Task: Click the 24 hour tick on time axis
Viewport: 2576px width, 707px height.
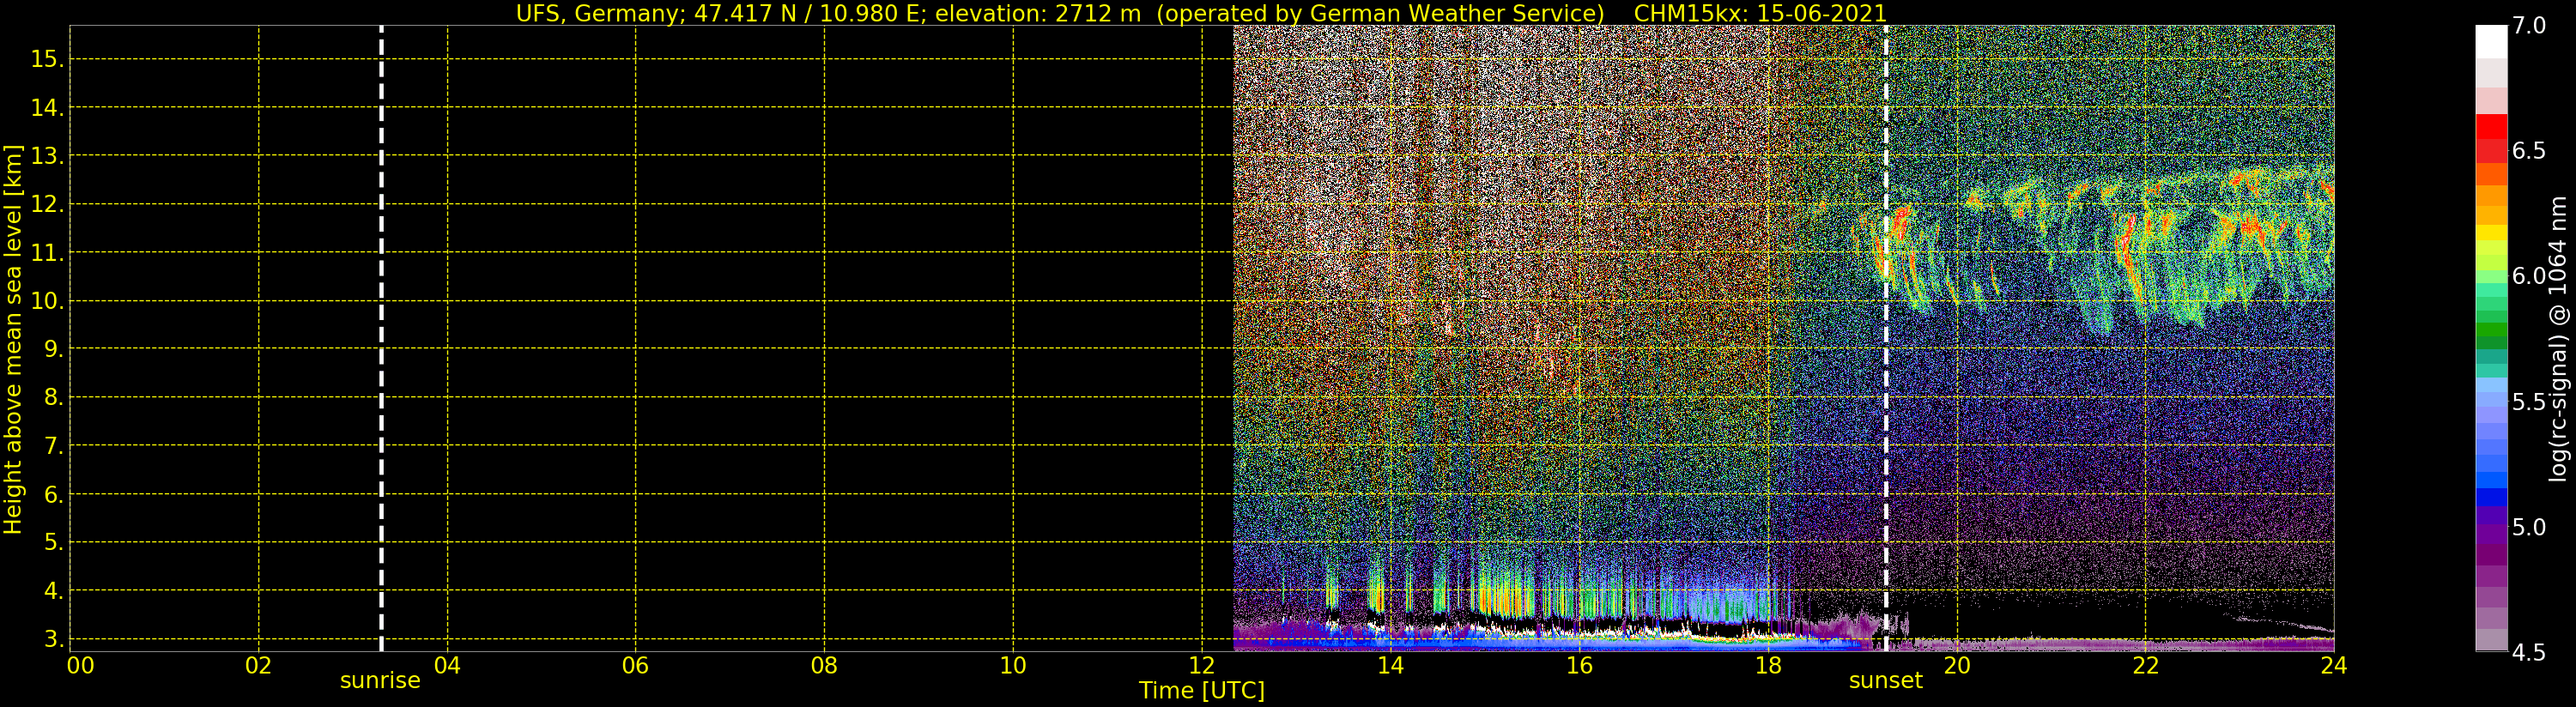Action: 2333,666
